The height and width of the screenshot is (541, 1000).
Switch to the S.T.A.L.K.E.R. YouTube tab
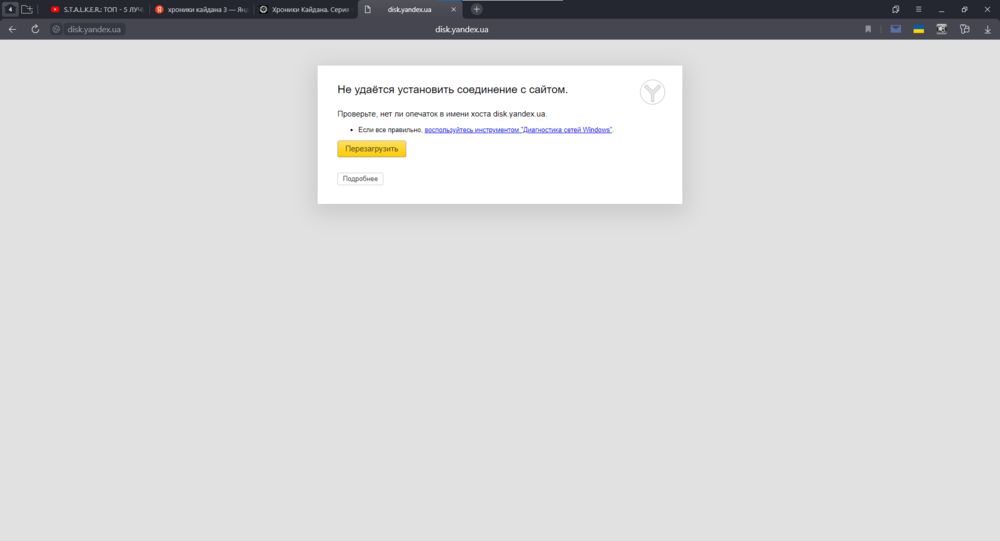98,10
